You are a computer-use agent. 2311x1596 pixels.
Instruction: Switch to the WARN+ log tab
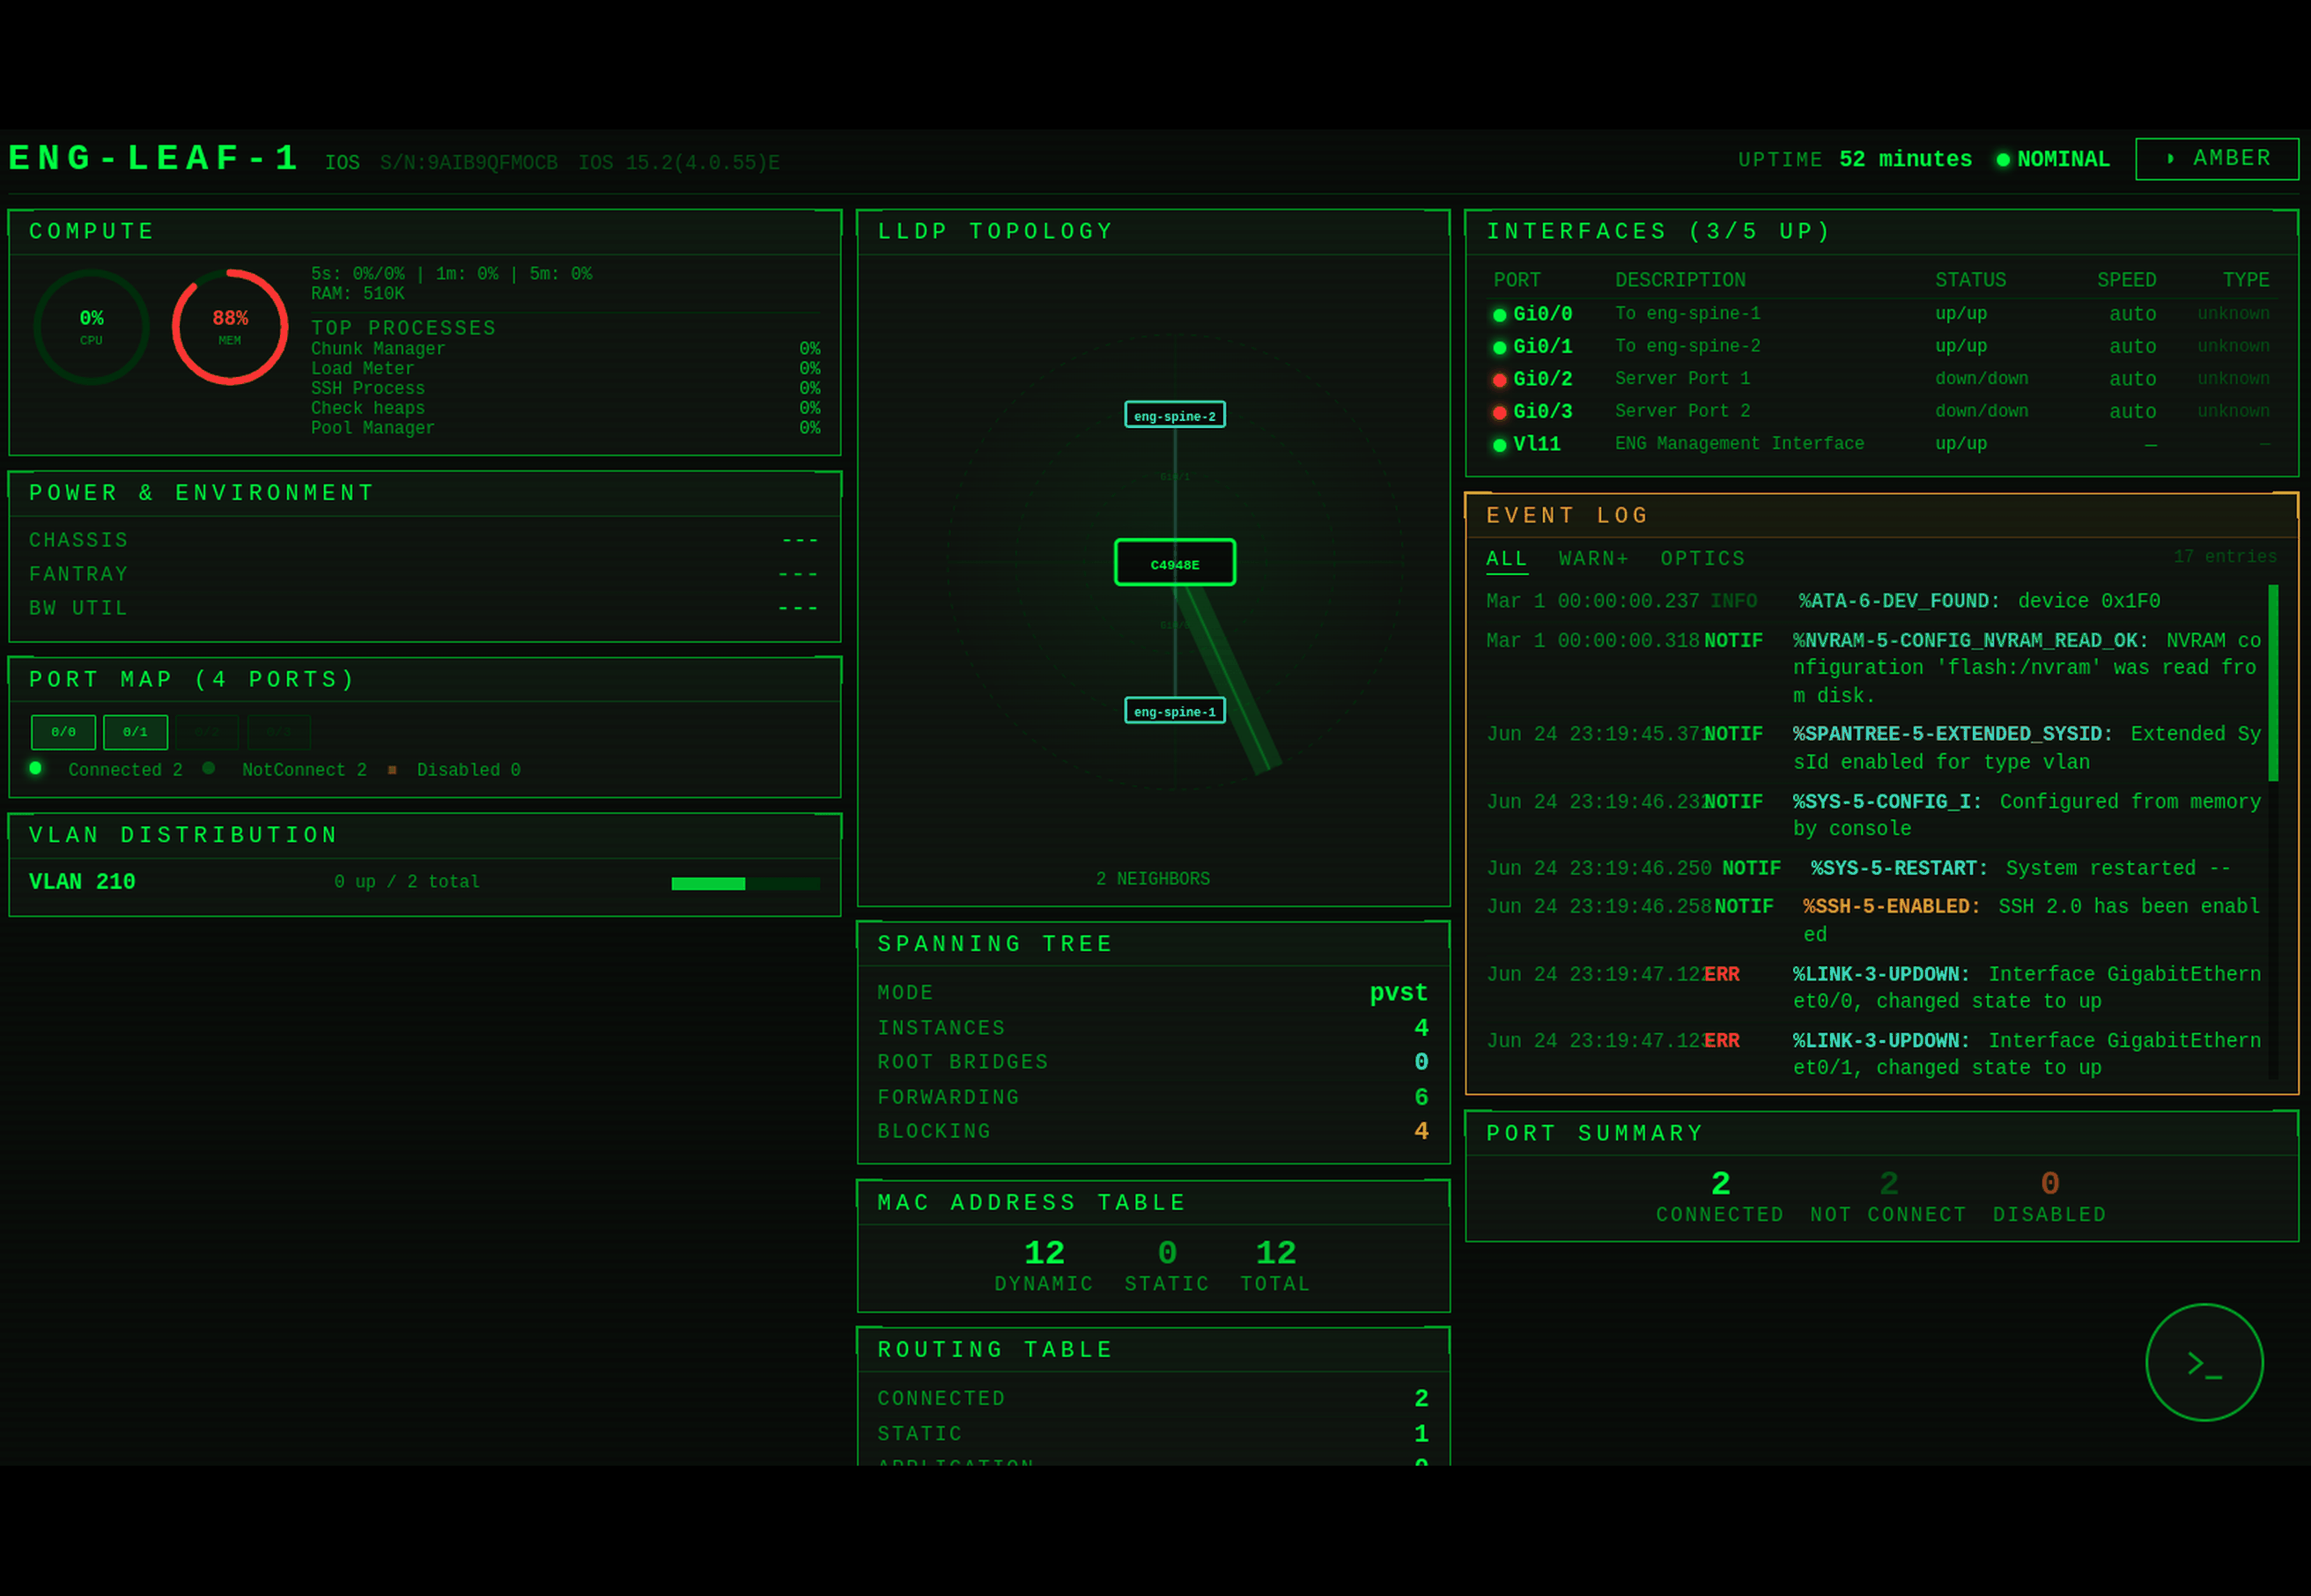pyautogui.click(x=1594, y=559)
